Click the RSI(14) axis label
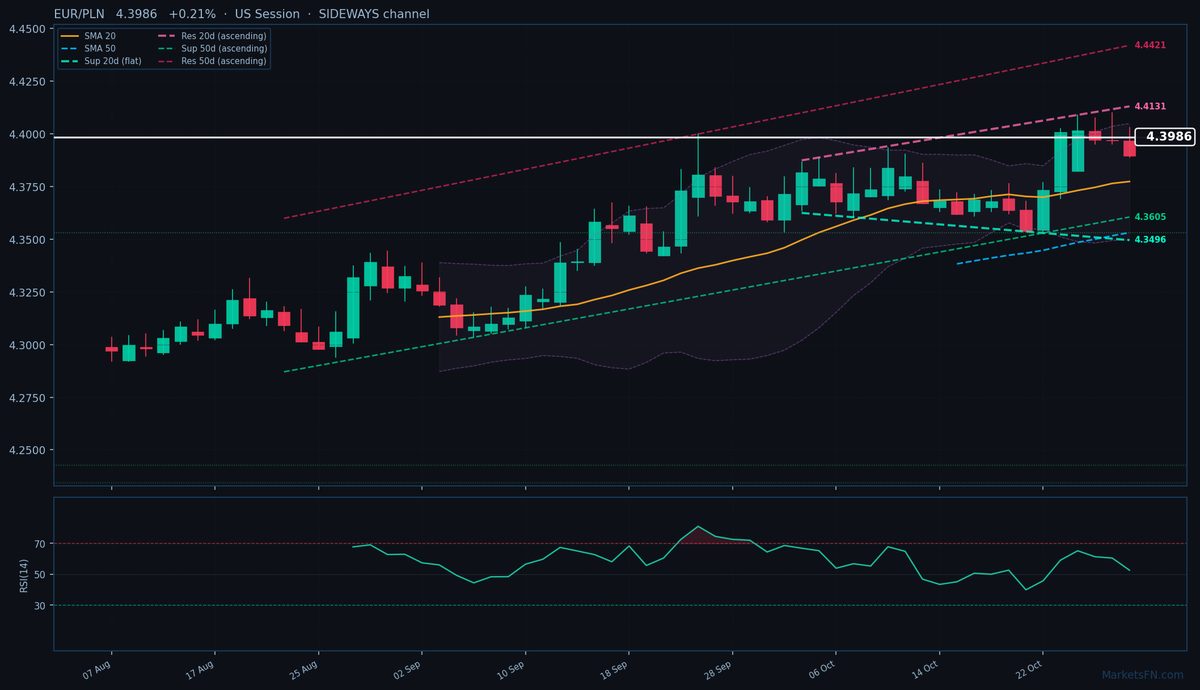The width and height of the screenshot is (1200, 690). click(x=25, y=574)
